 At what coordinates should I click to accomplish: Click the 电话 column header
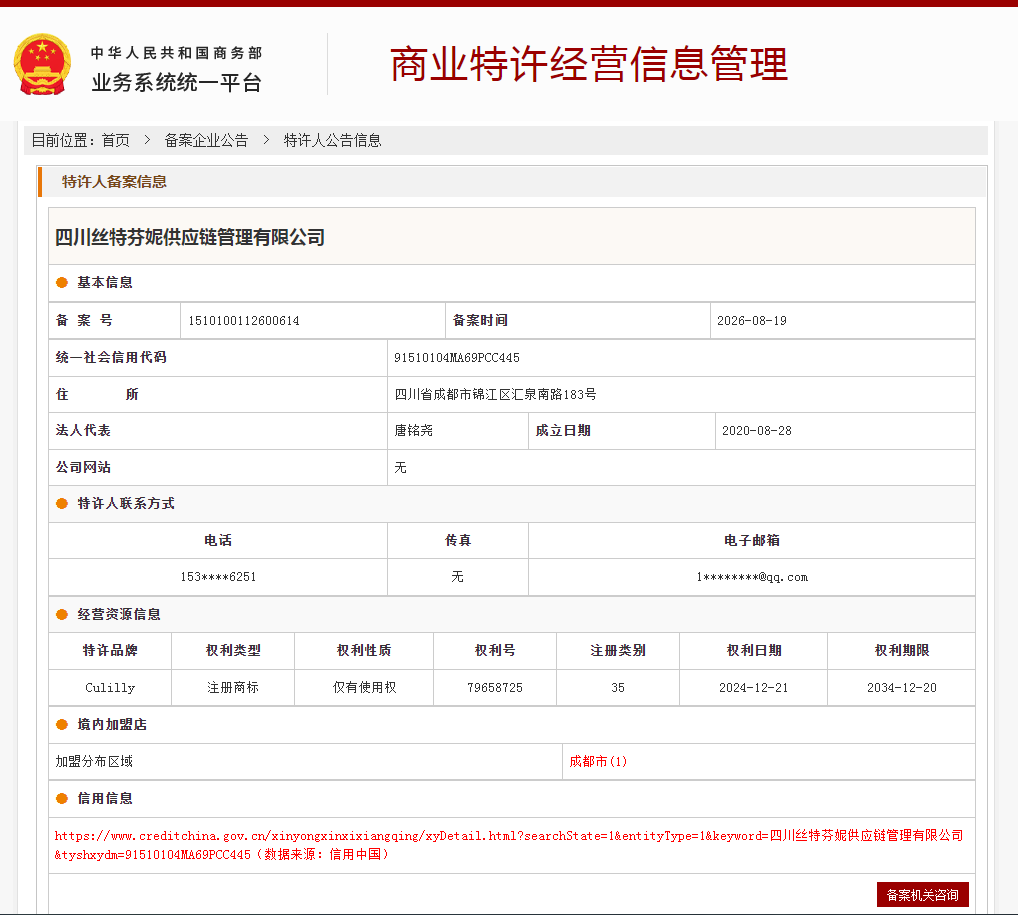pyautogui.click(x=218, y=540)
